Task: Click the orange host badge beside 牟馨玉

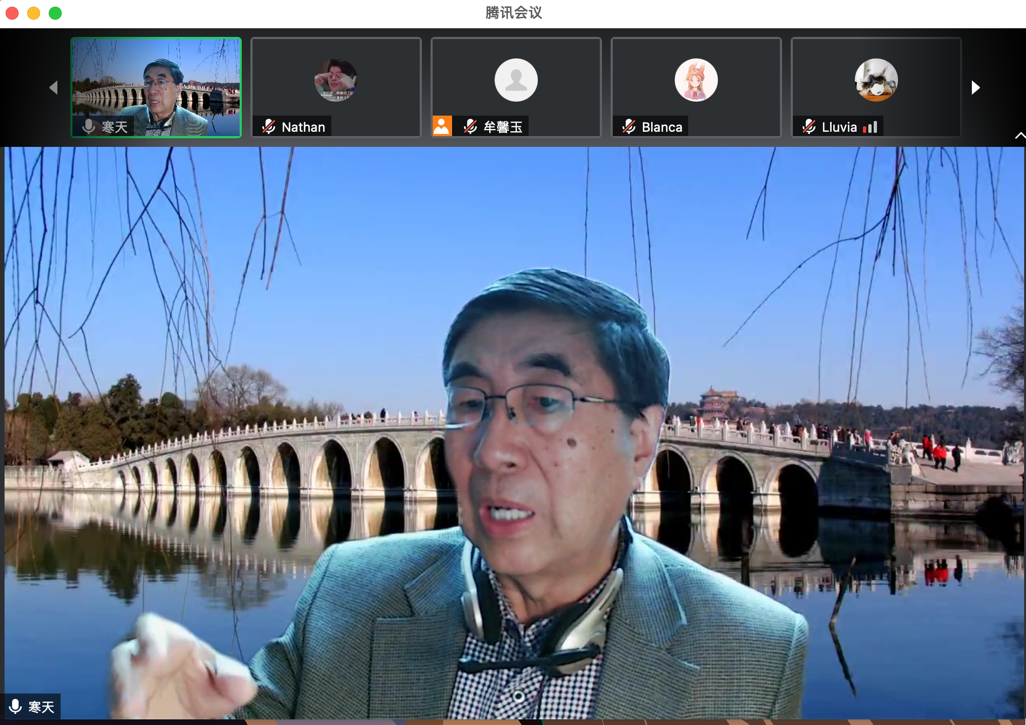Action: [442, 126]
